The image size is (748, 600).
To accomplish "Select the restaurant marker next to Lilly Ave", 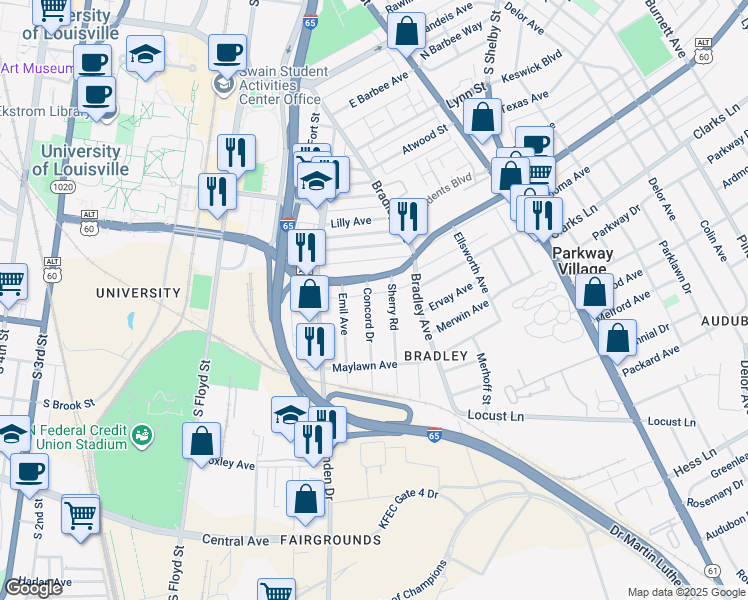I will pos(407,215).
